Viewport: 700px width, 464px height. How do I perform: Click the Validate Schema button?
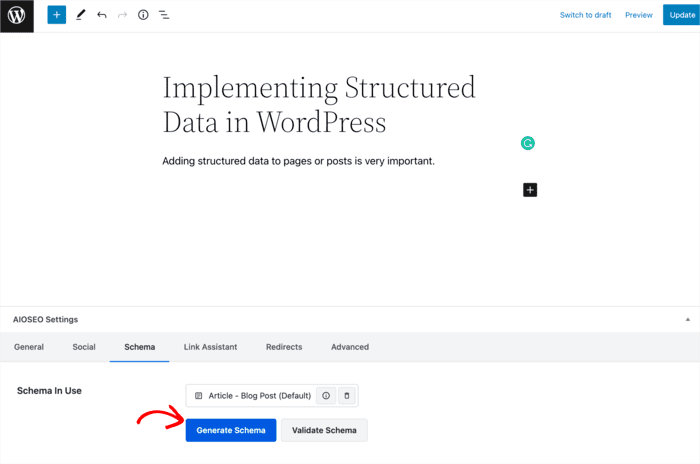(324, 430)
